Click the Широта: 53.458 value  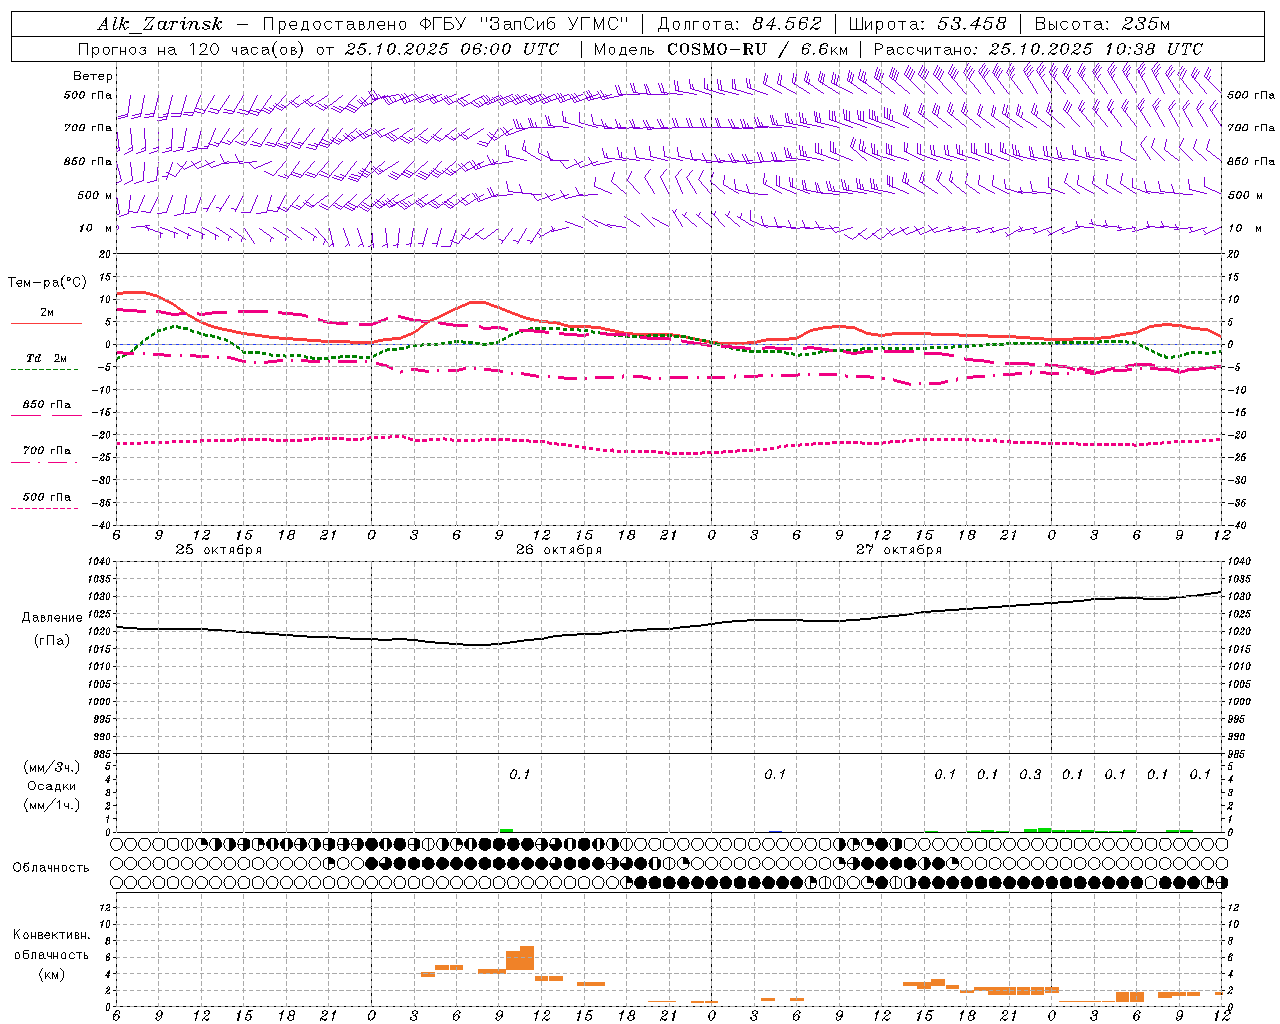point(927,24)
